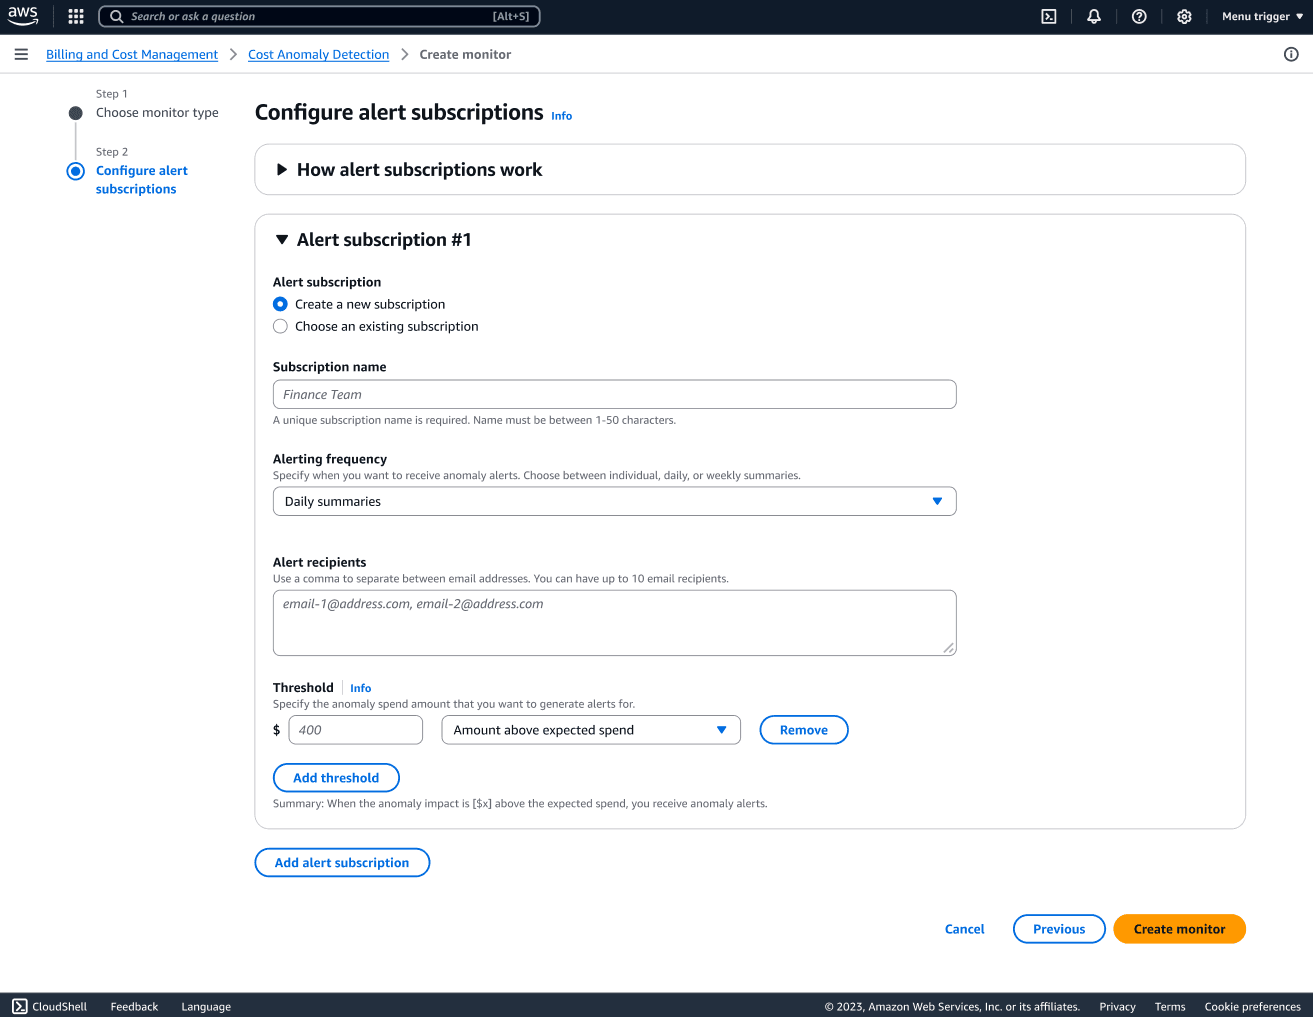1313x1017 pixels.
Task: Select Choose an existing subscription
Action: point(280,326)
